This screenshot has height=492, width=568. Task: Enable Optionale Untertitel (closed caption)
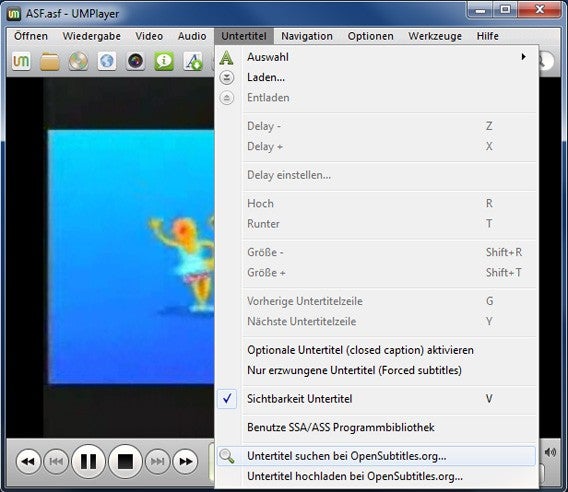point(376,350)
